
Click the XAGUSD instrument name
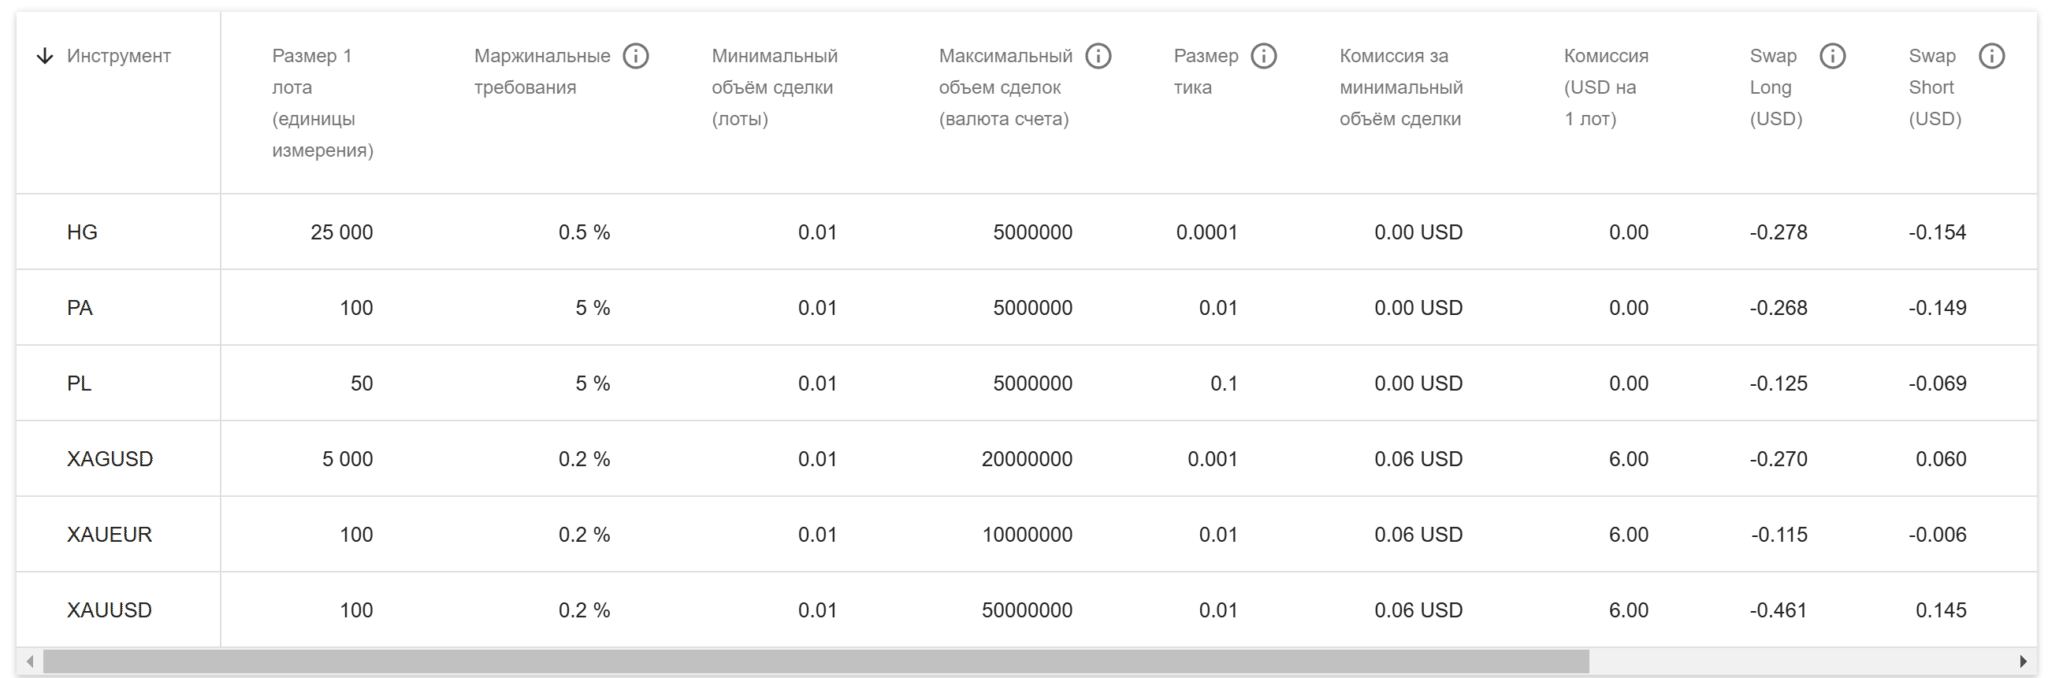110,459
